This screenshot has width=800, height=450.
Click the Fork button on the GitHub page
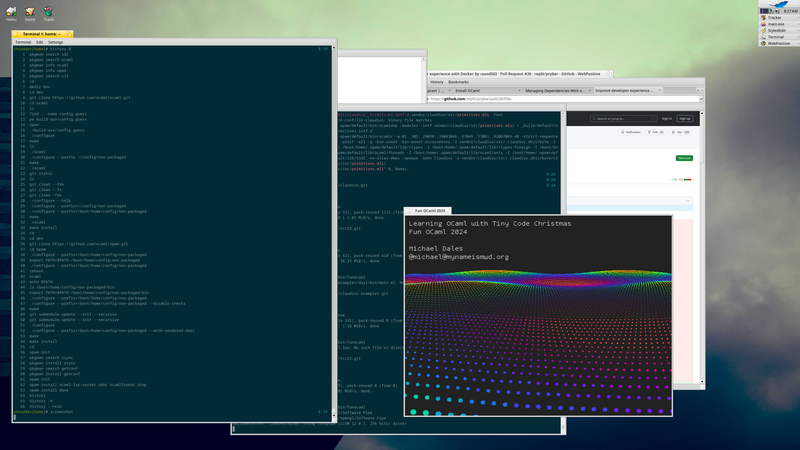click(x=656, y=132)
